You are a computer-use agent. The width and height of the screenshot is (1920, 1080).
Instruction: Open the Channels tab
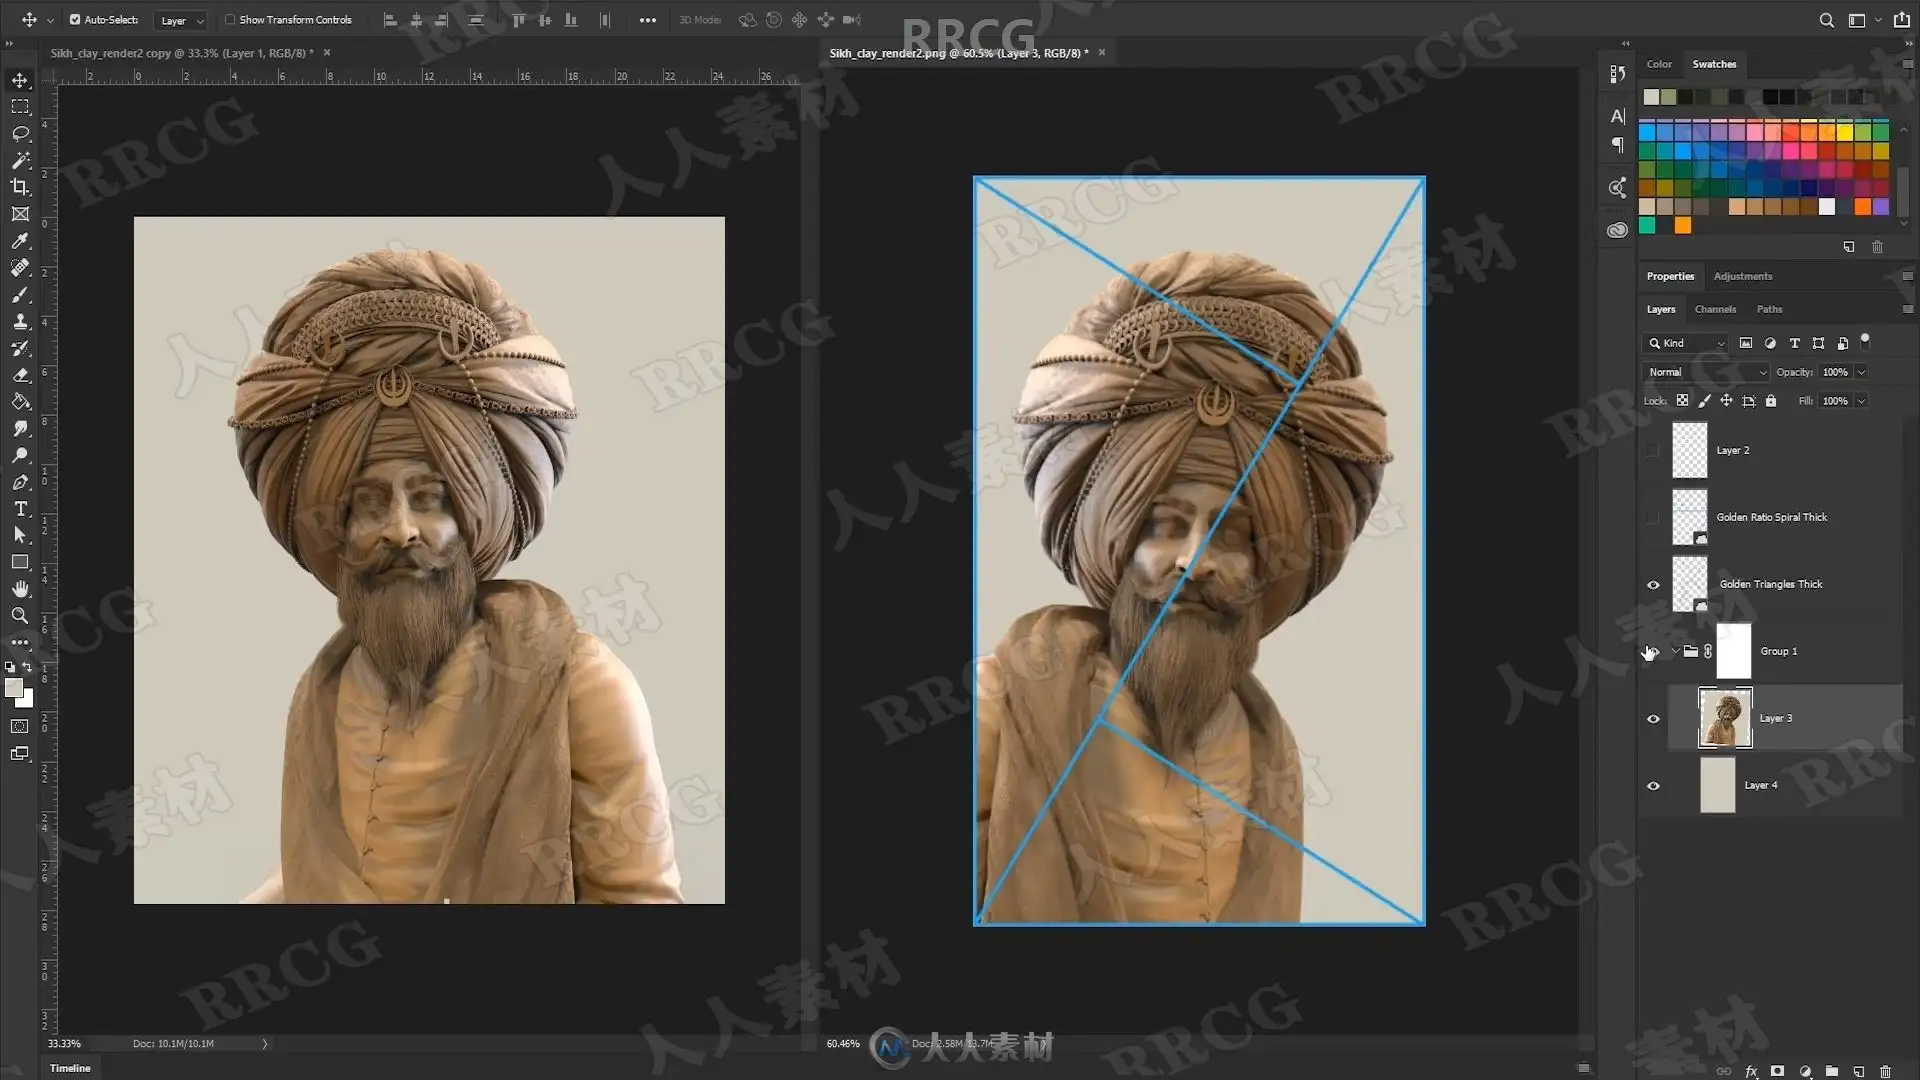click(1715, 309)
